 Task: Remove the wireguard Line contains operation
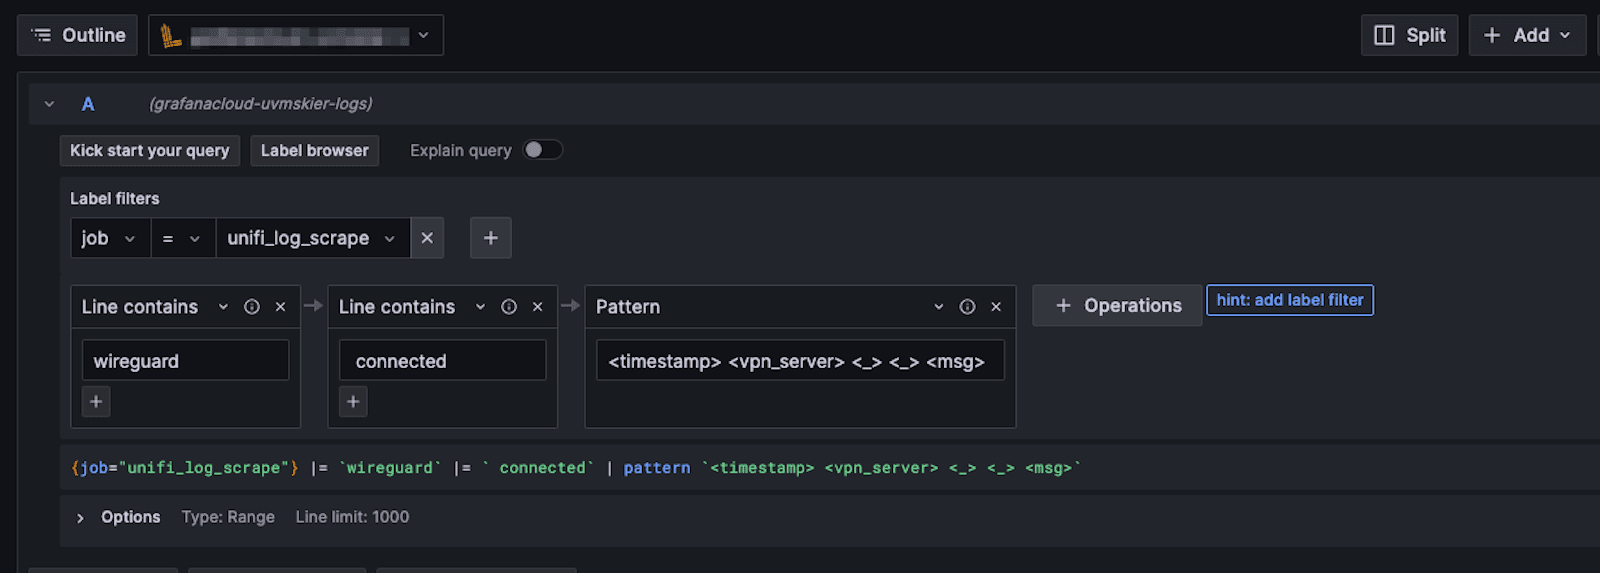[281, 307]
